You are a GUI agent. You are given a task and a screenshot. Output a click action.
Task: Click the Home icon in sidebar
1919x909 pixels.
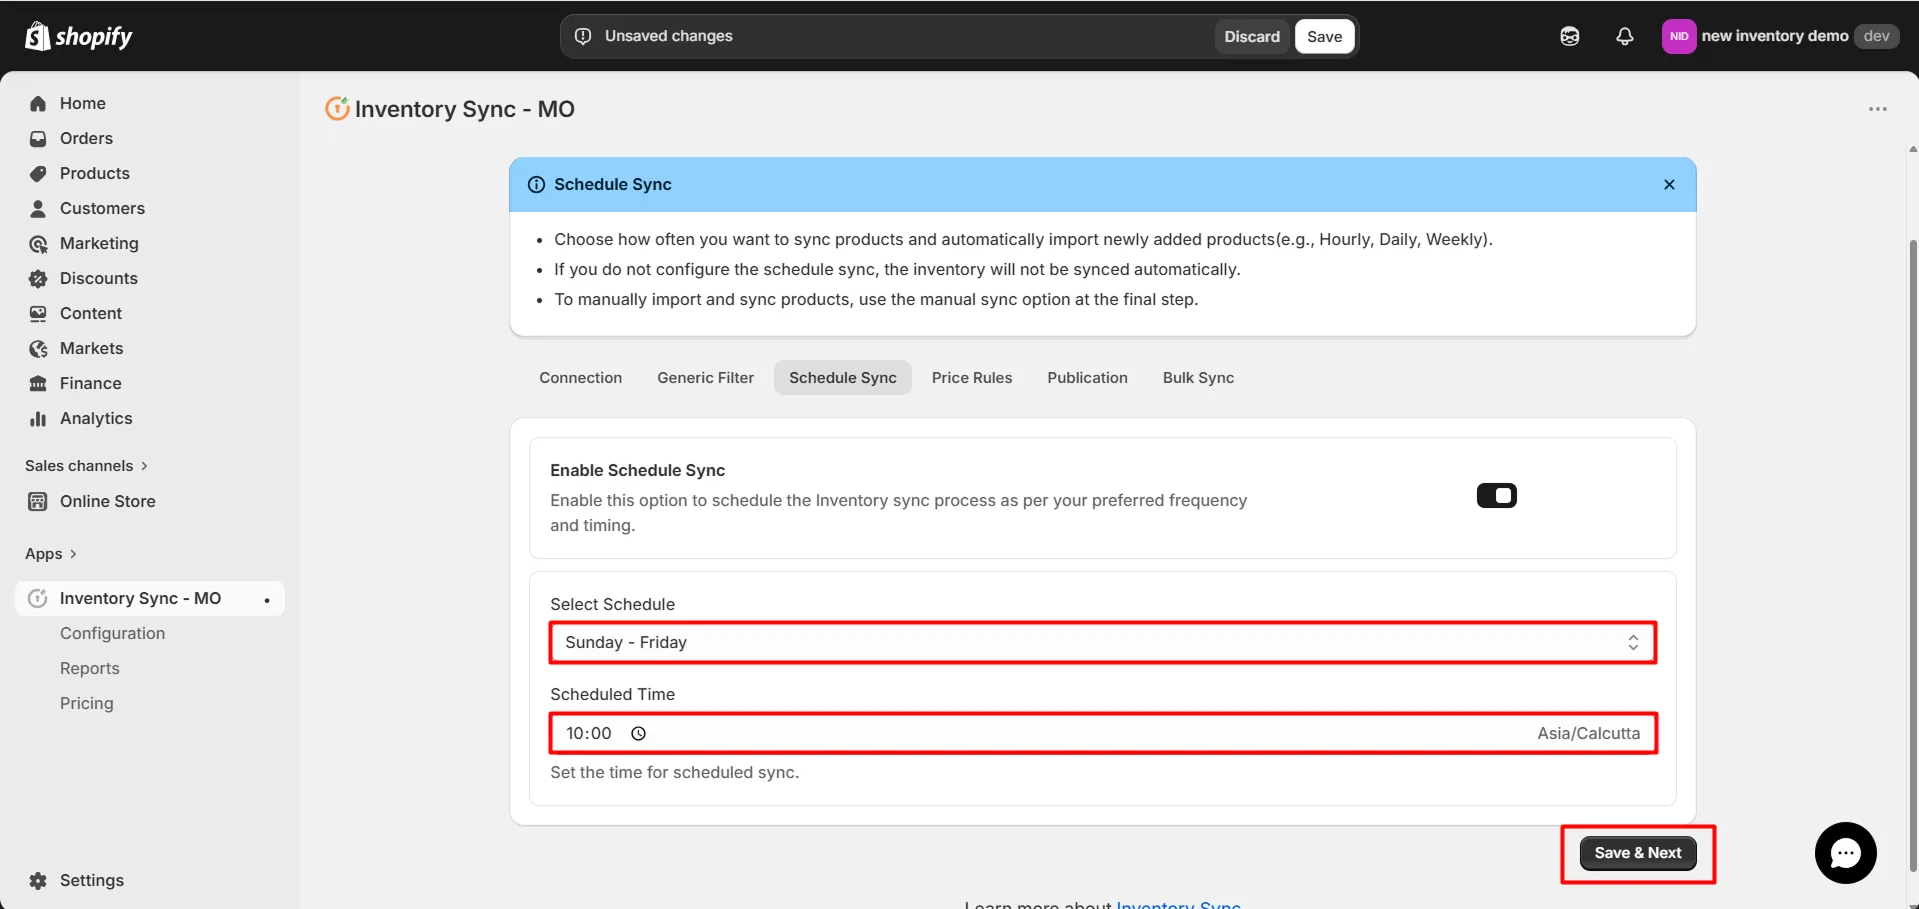[x=37, y=103]
